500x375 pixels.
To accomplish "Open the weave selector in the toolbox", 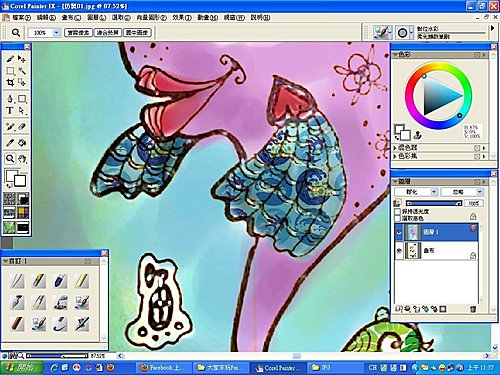I will 23,213.
